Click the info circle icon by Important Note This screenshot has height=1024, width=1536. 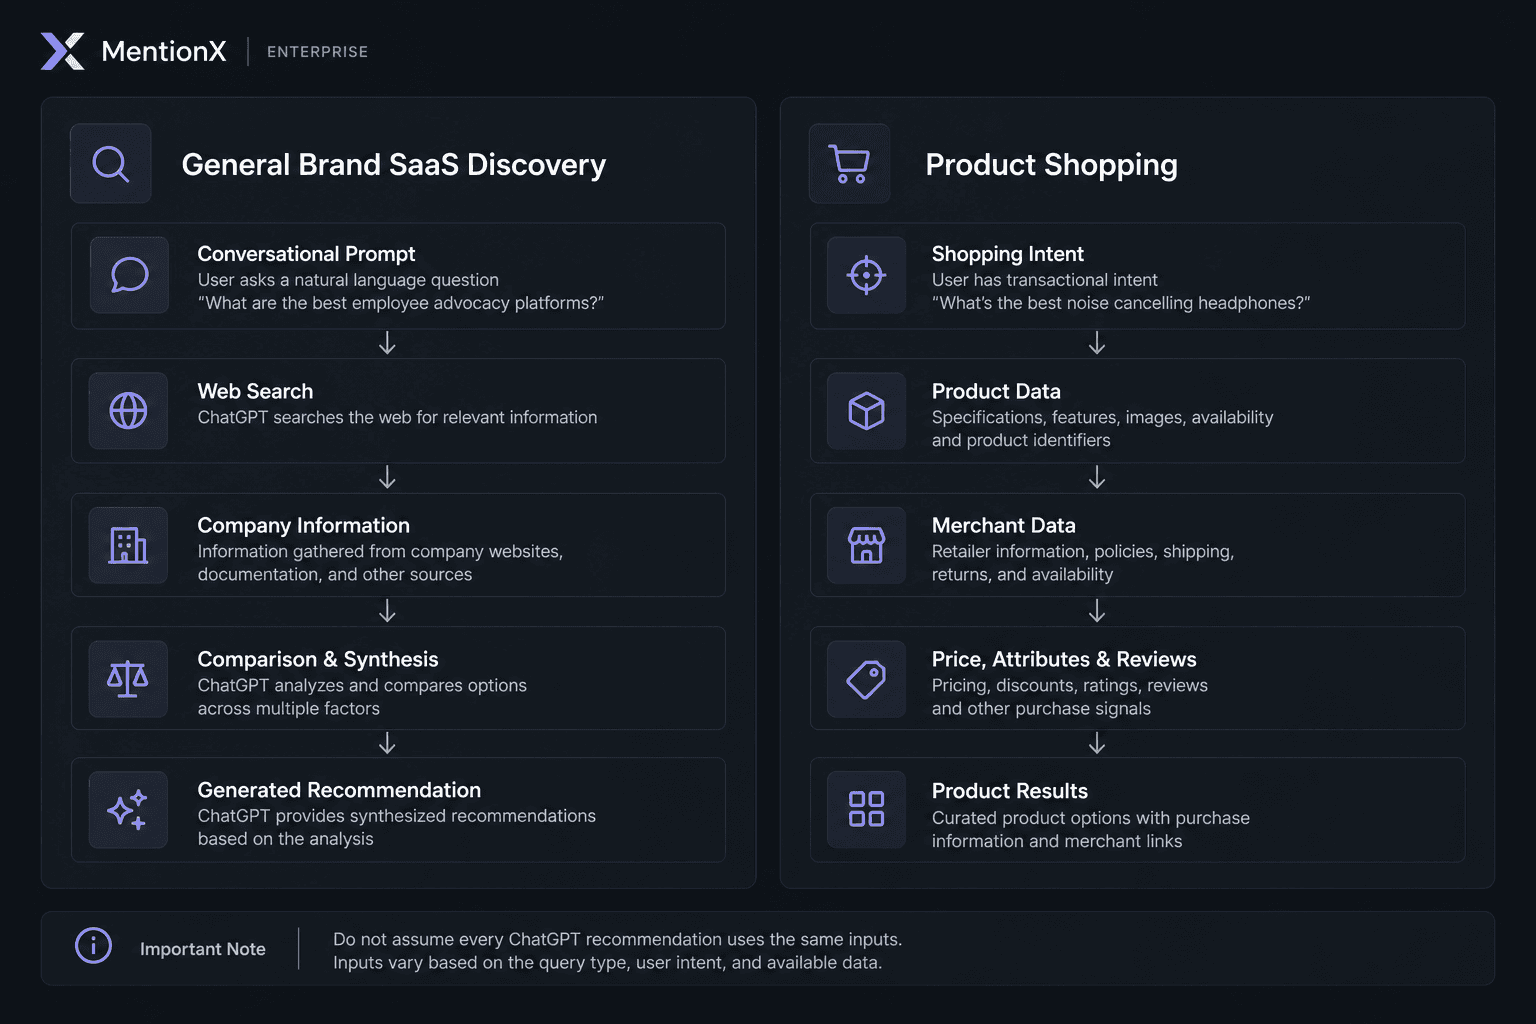(93, 945)
